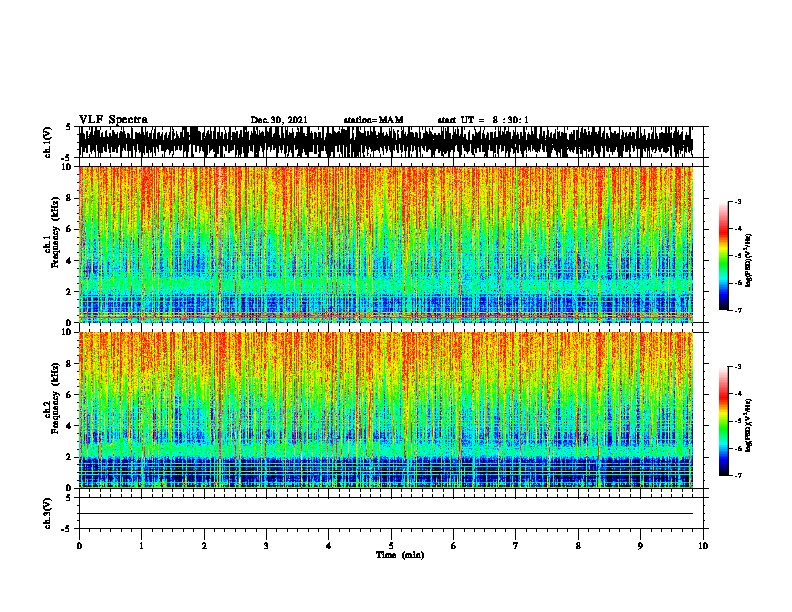This screenshot has width=792, height=612.
Task: Click inside the ch.1 spectrogram panel
Action: point(386,244)
